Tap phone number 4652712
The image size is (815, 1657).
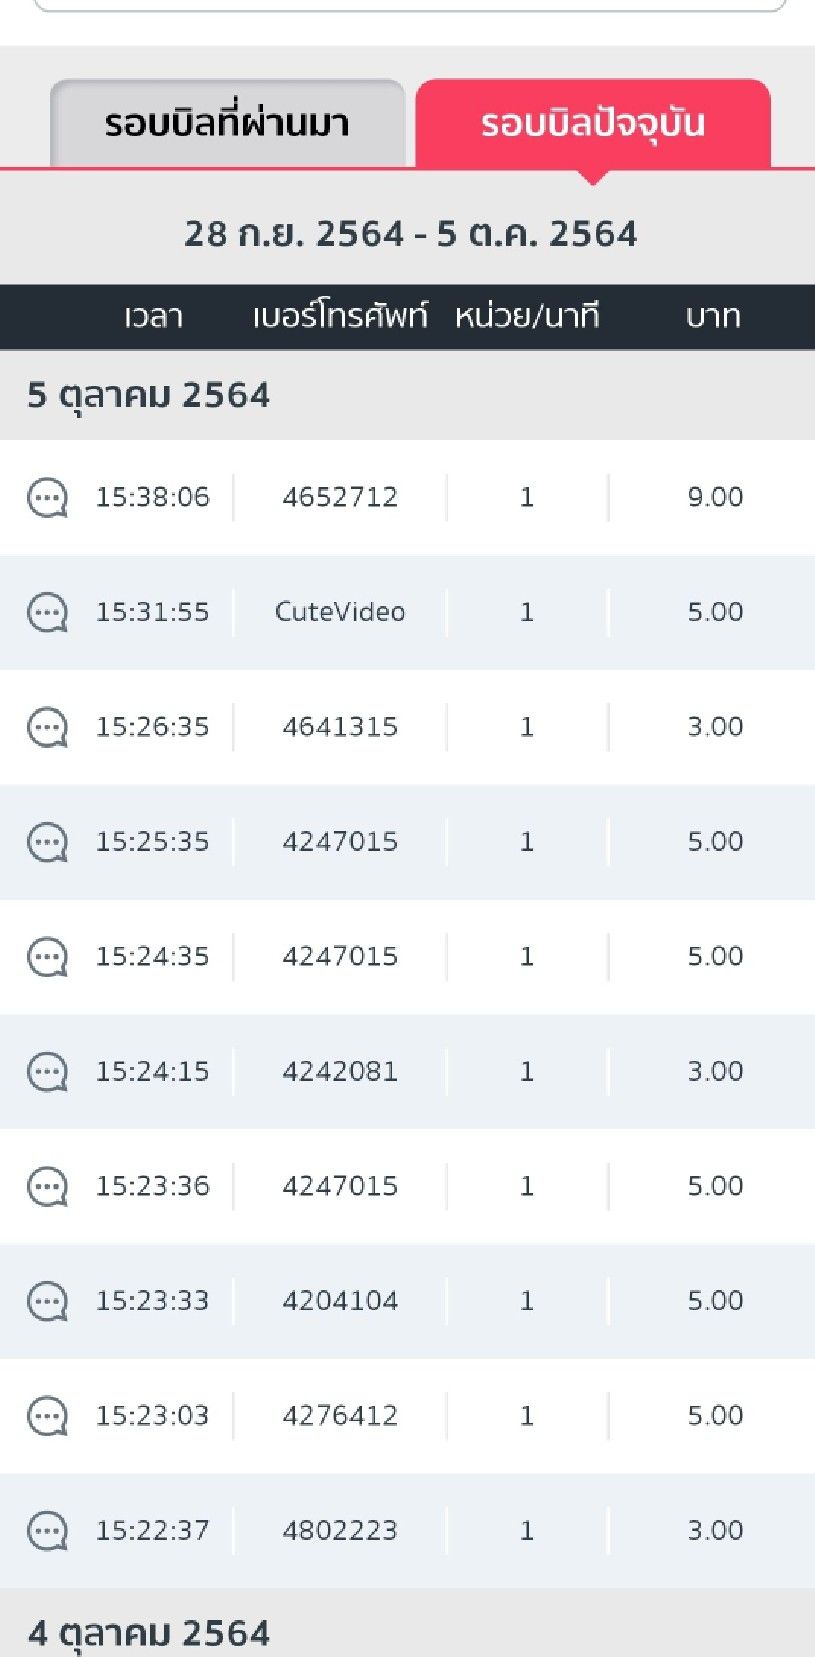340,497
